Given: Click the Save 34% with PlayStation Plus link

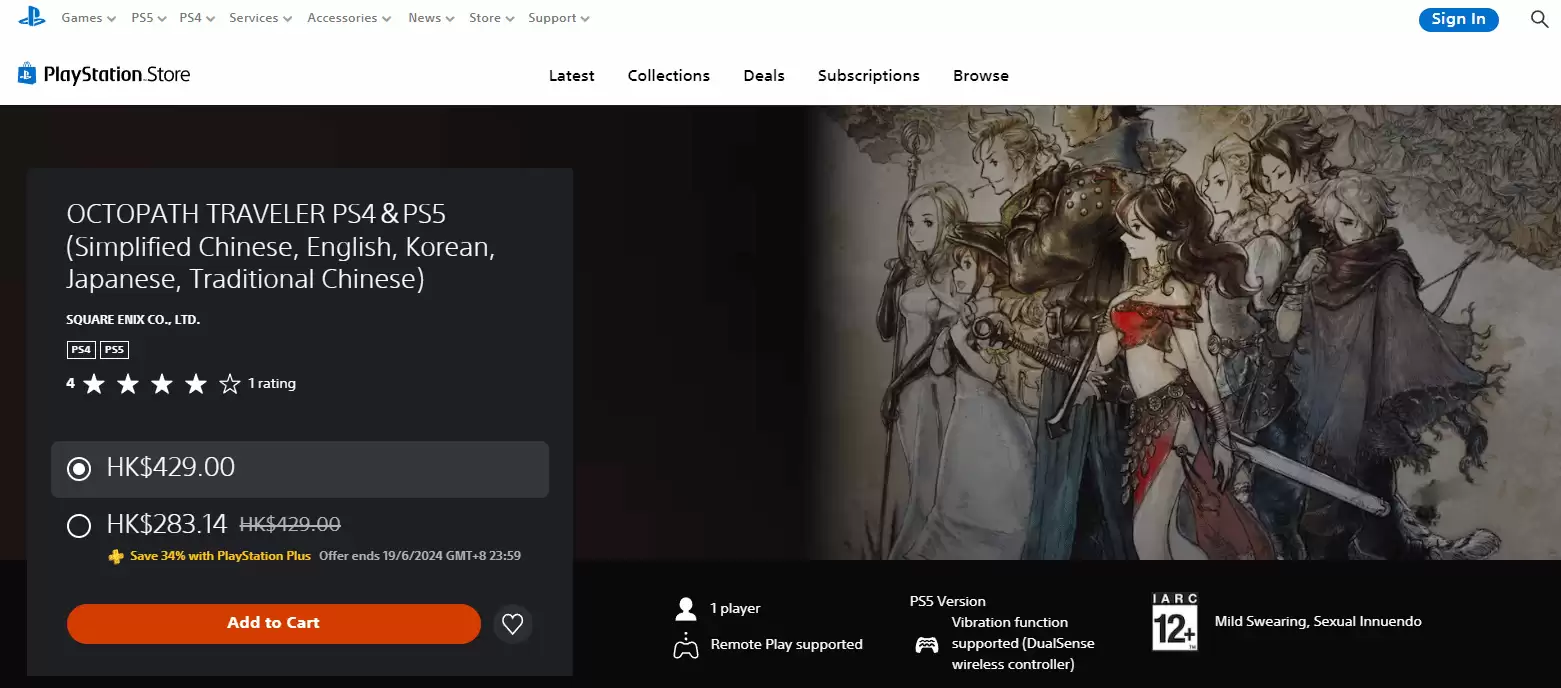Looking at the screenshot, I should point(220,556).
